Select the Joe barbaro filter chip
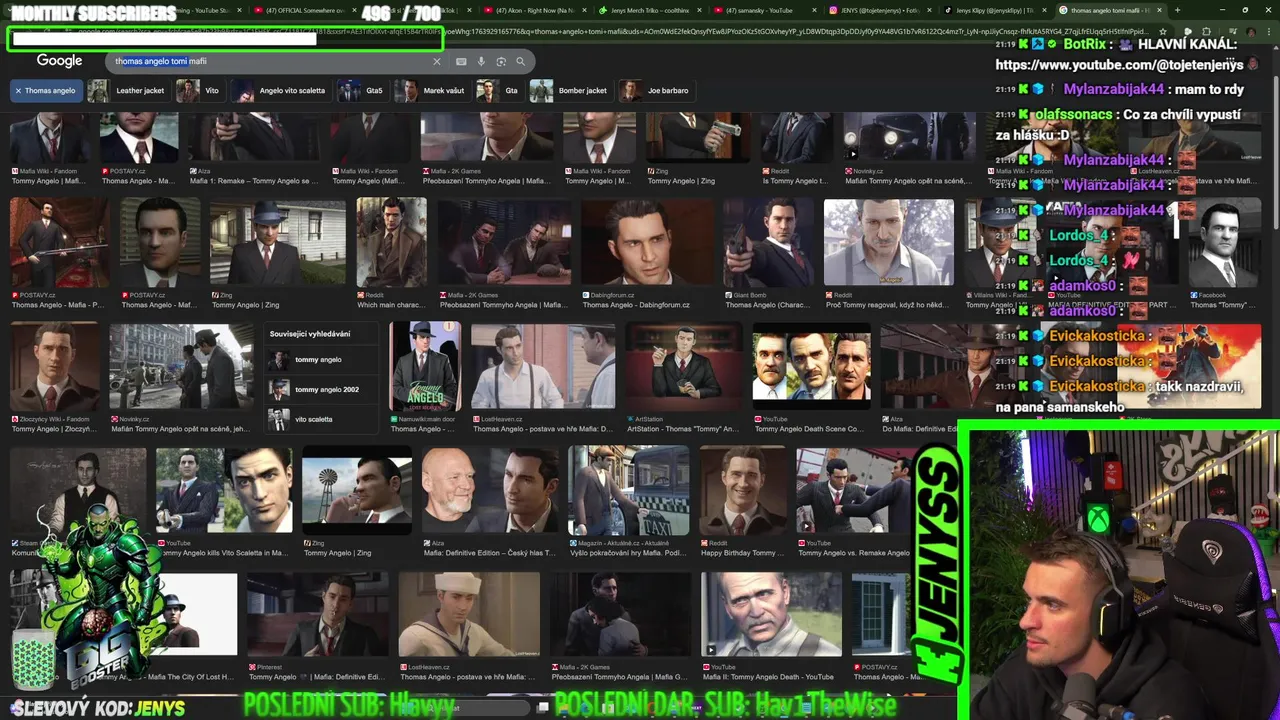1280x720 pixels. [655, 91]
